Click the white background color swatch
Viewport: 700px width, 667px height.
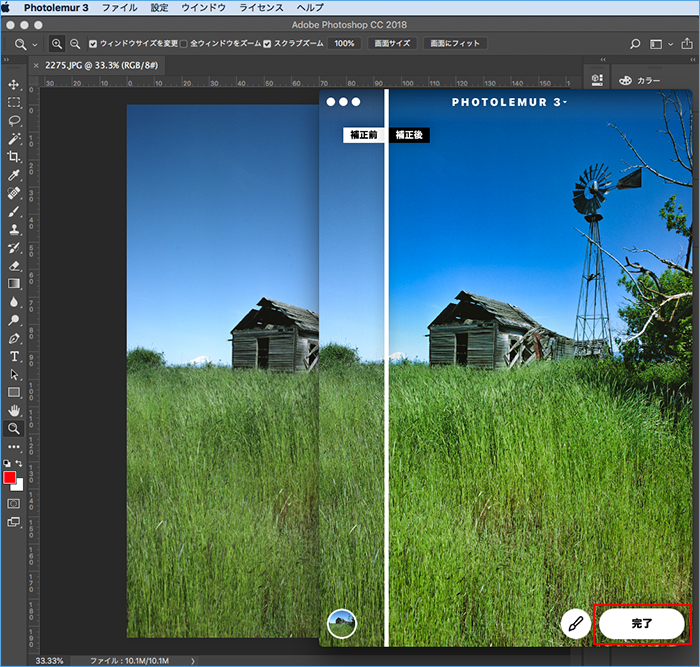click(19, 486)
